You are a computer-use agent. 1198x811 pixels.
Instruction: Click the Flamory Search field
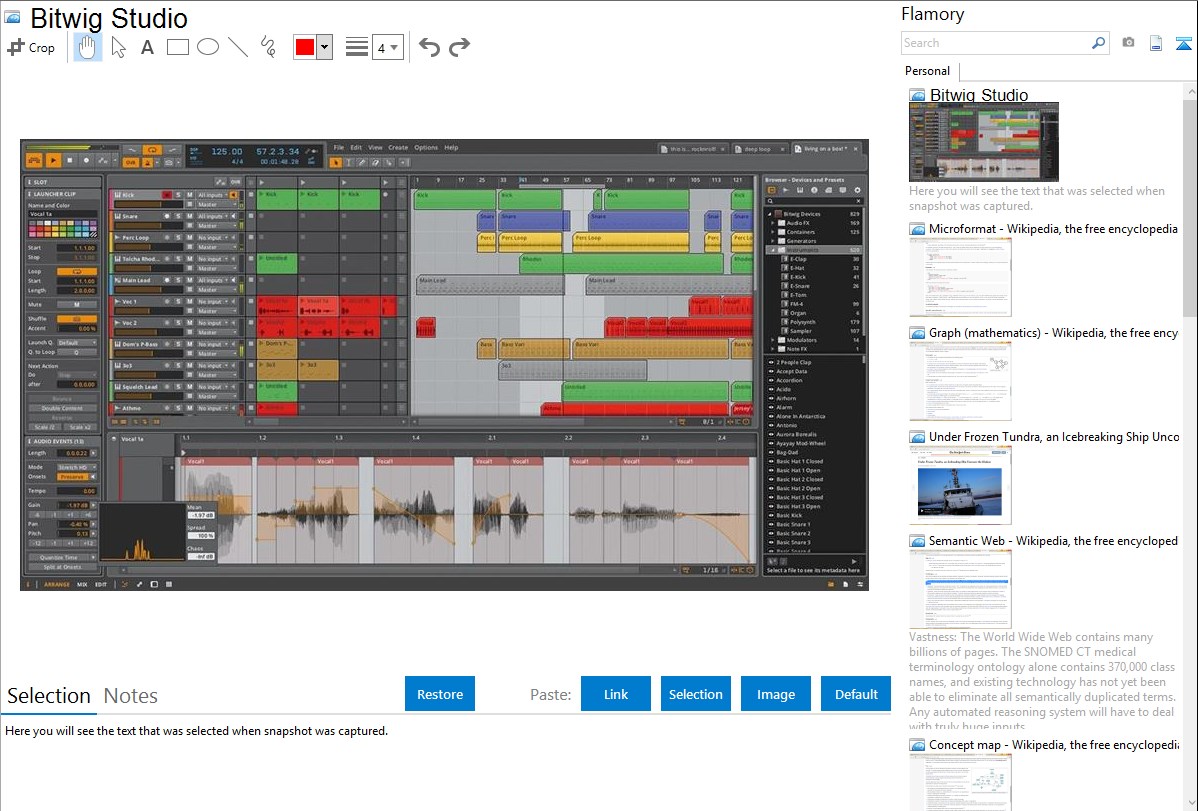pos(996,43)
